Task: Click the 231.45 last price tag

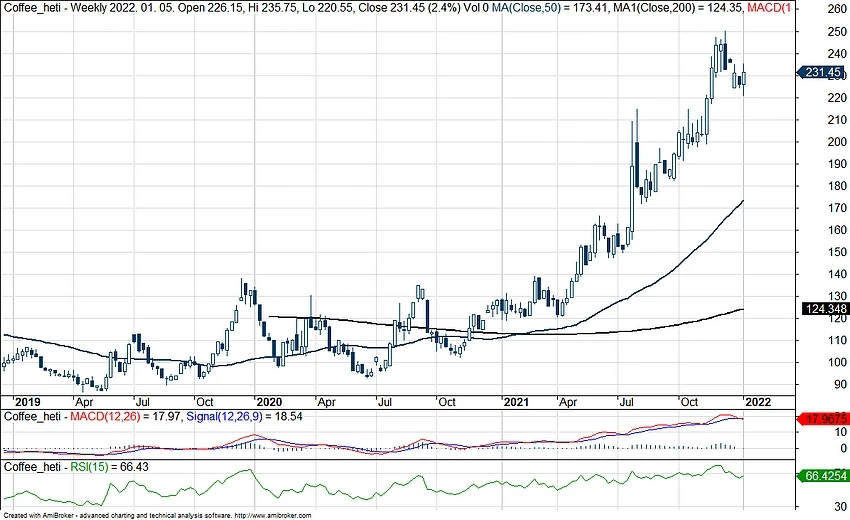Action: (x=823, y=72)
